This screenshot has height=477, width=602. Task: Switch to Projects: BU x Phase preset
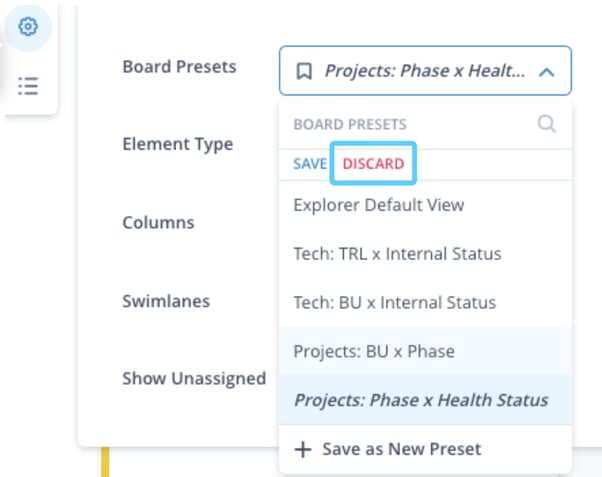374,351
